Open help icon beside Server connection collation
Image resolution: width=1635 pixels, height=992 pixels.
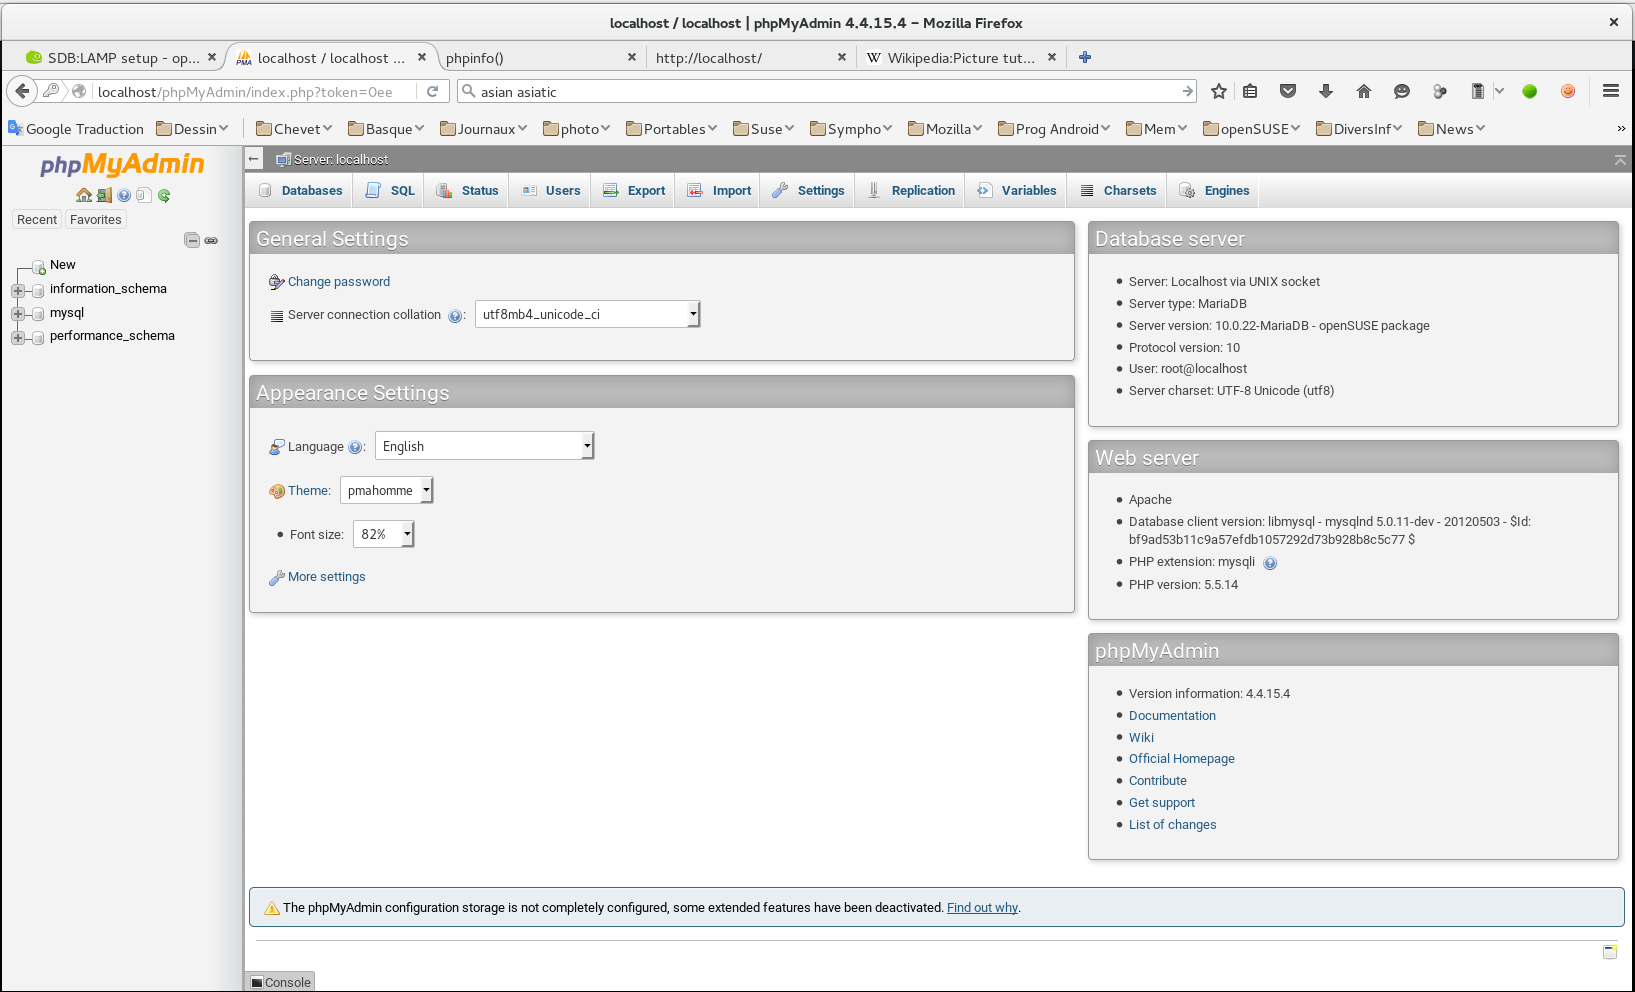pos(457,315)
